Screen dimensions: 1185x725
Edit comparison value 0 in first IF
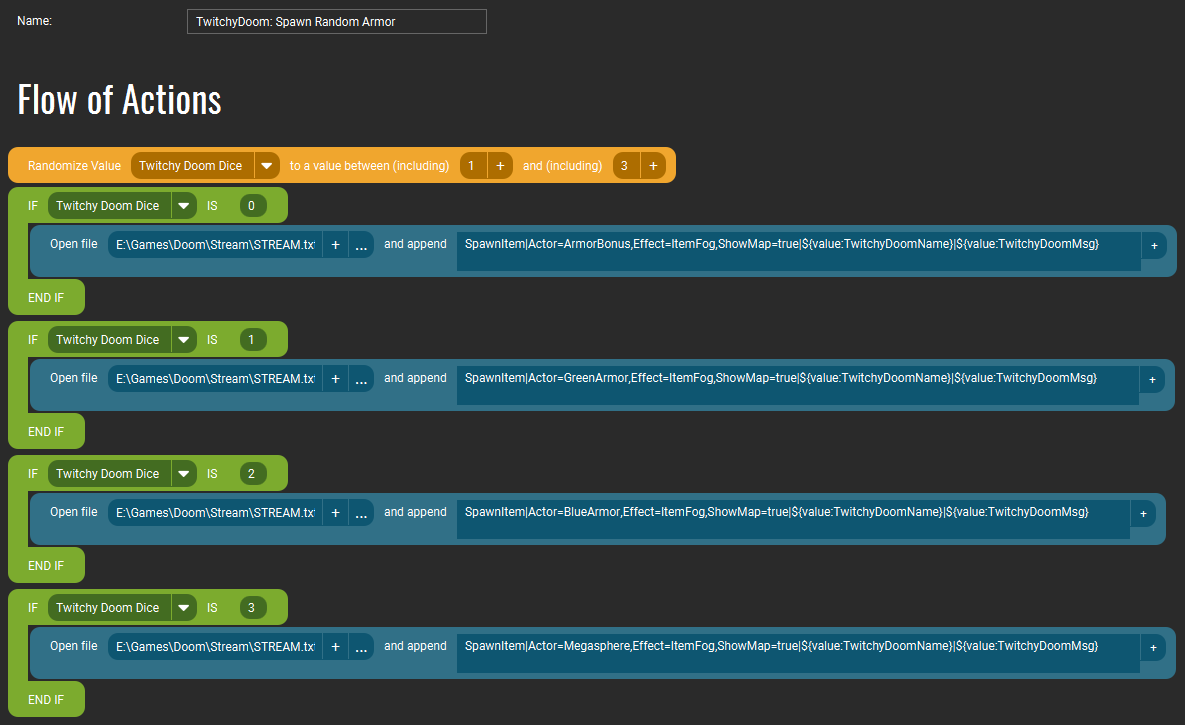(252, 206)
